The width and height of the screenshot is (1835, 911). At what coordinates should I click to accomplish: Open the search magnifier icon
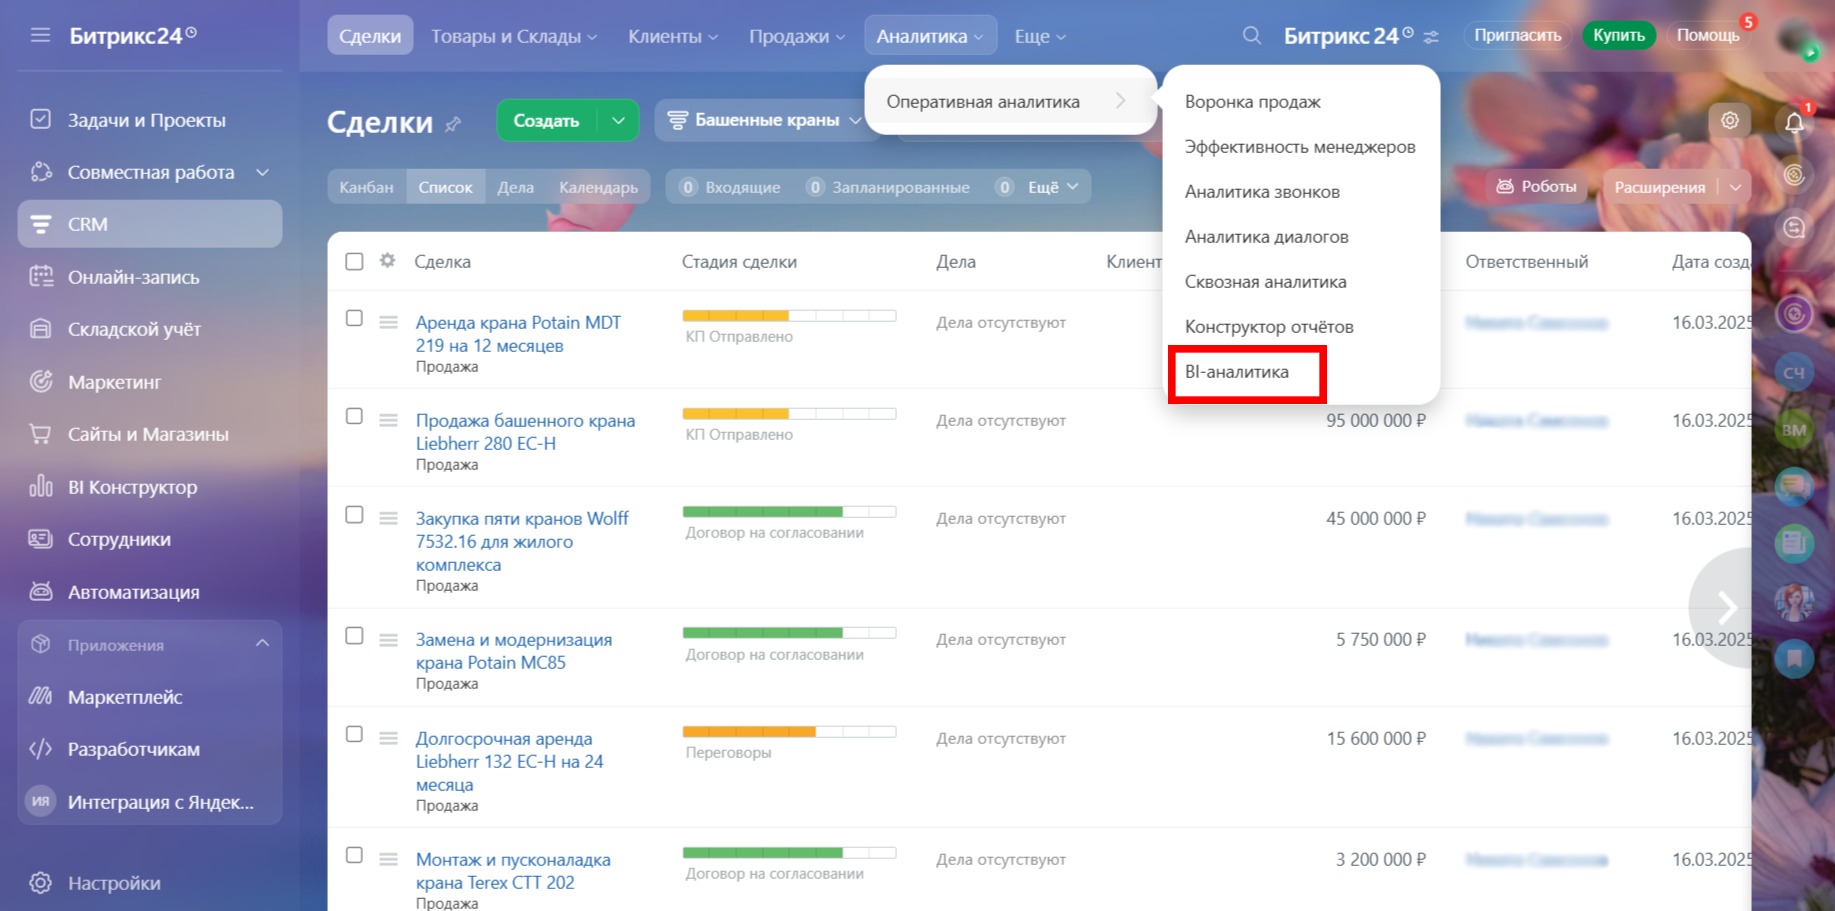click(1251, 36)
